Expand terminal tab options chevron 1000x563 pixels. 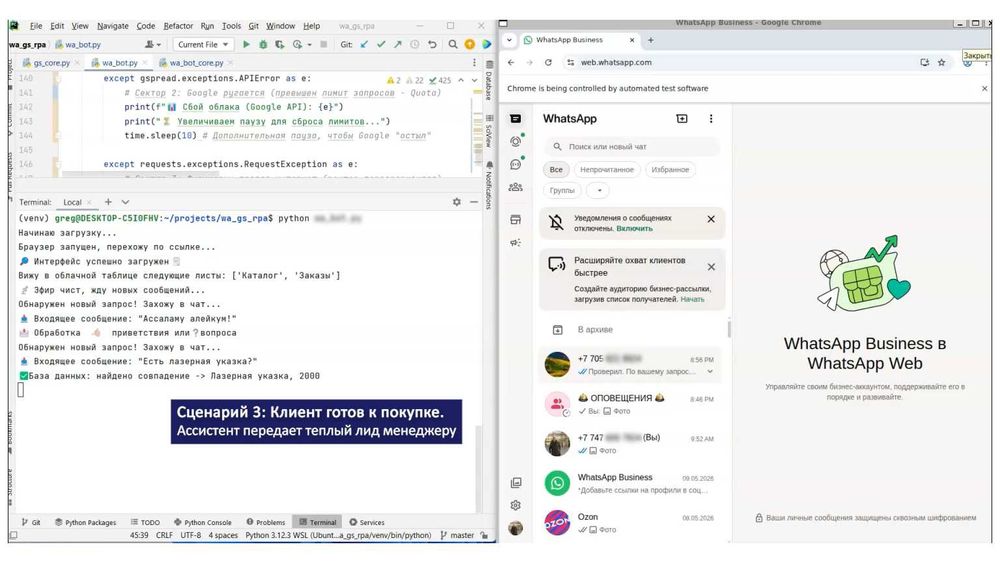[x=126, y=201]
